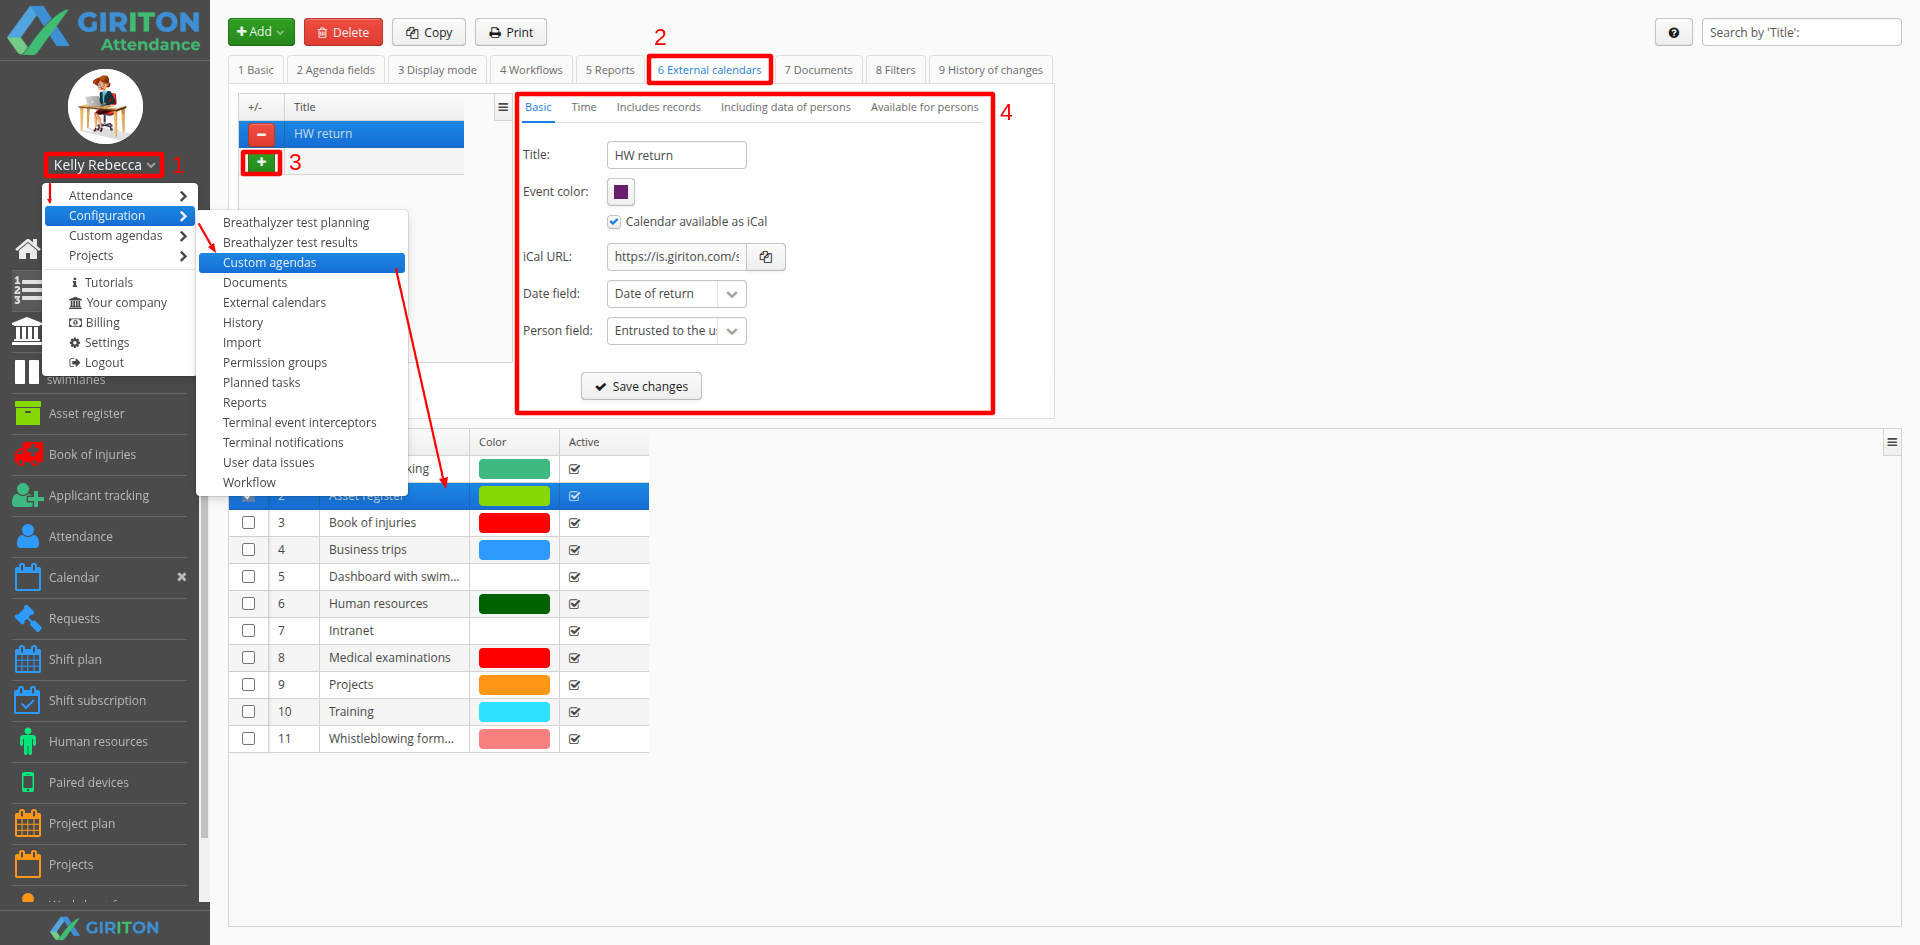1920x945 pixels.
Task: Open the Available for persons tab
Action: [x=925, y=107]
